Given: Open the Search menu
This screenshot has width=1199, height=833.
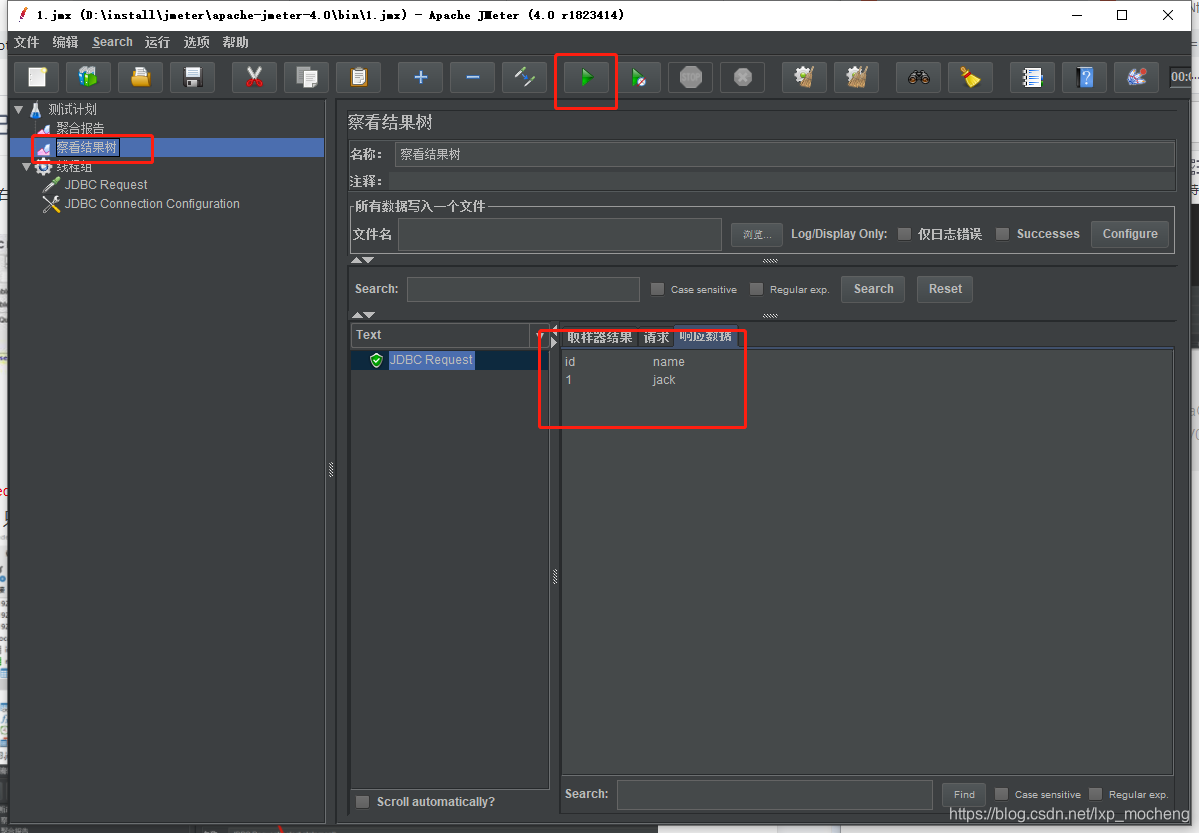Looking at the screenshot, I should click(112, 42).
